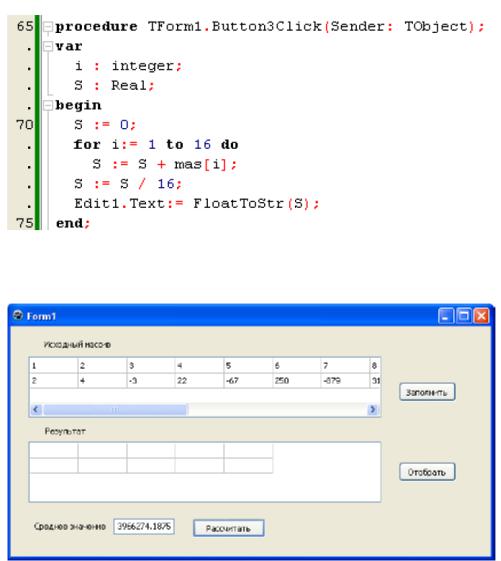Image resolution: width=501 pixels, height=561 pixels.
Task: Place cursor on the mas[i] expression
Action: [200, 164]
